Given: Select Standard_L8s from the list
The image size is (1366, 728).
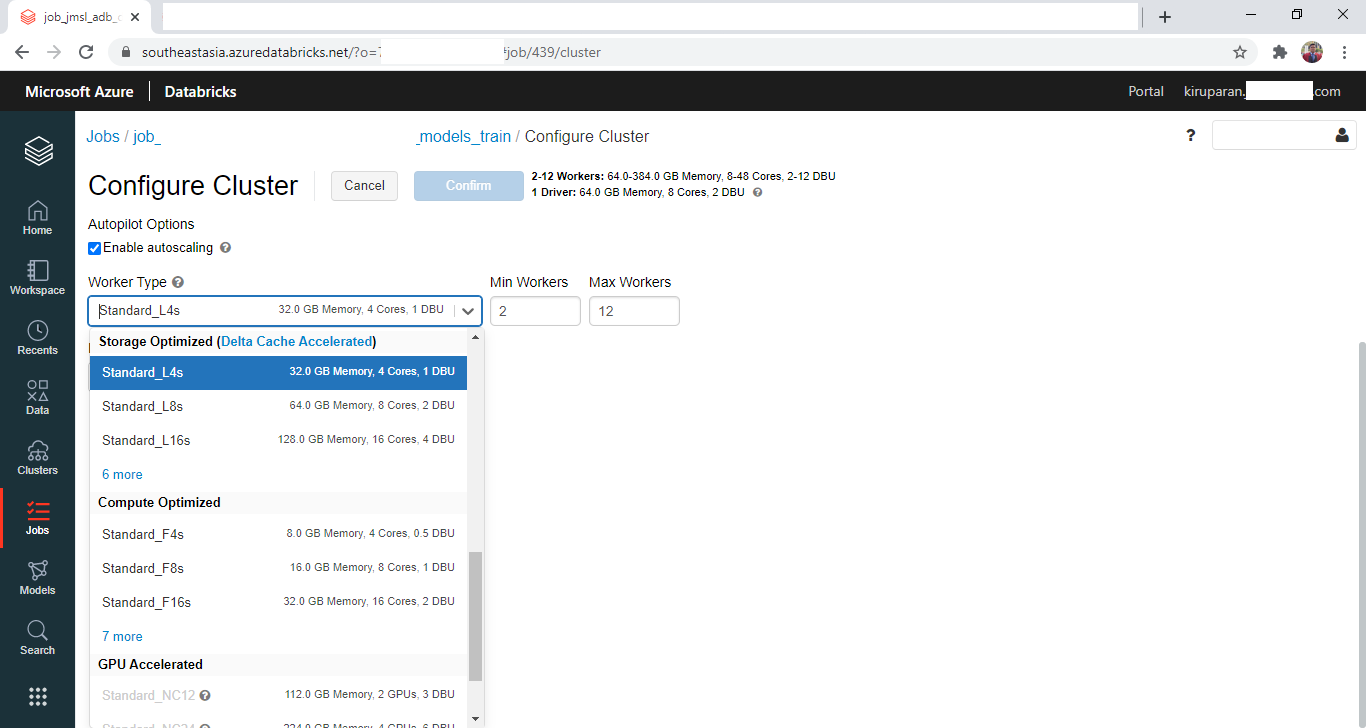Looking at the screenshot, I should 278,406.
